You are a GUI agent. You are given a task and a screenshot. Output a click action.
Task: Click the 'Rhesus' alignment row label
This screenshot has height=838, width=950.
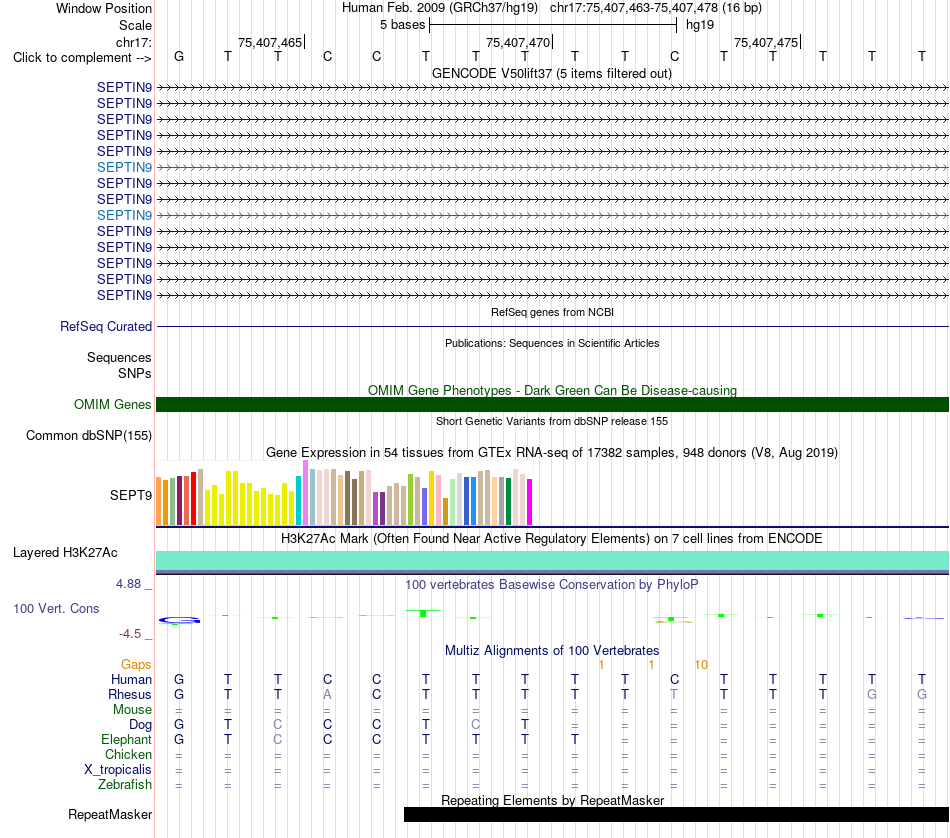coord(130,694)
